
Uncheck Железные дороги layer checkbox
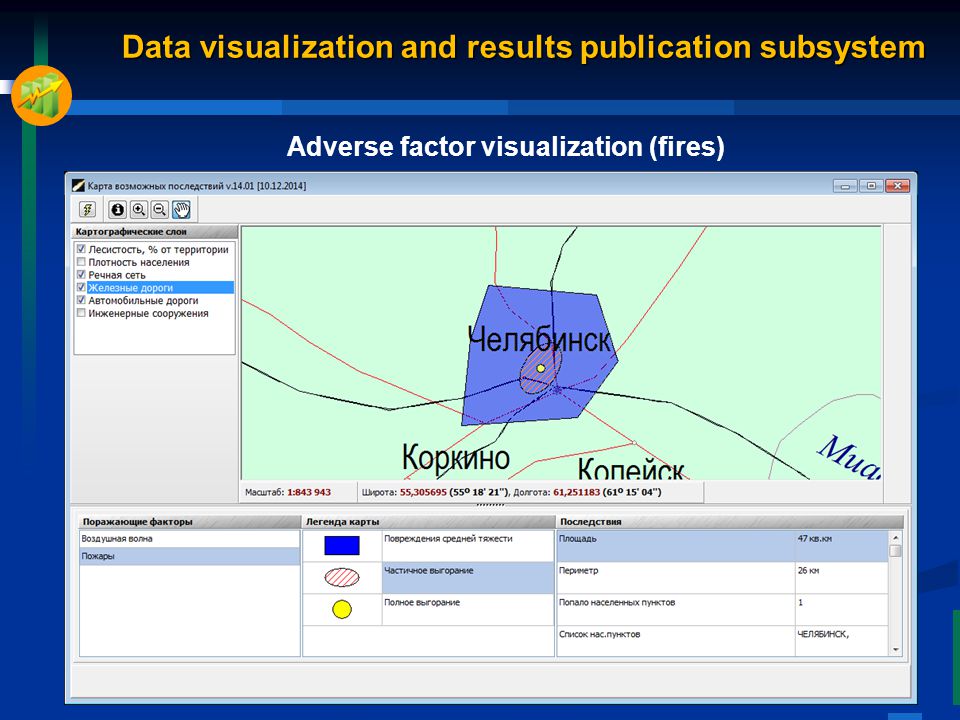pos(81,287)
